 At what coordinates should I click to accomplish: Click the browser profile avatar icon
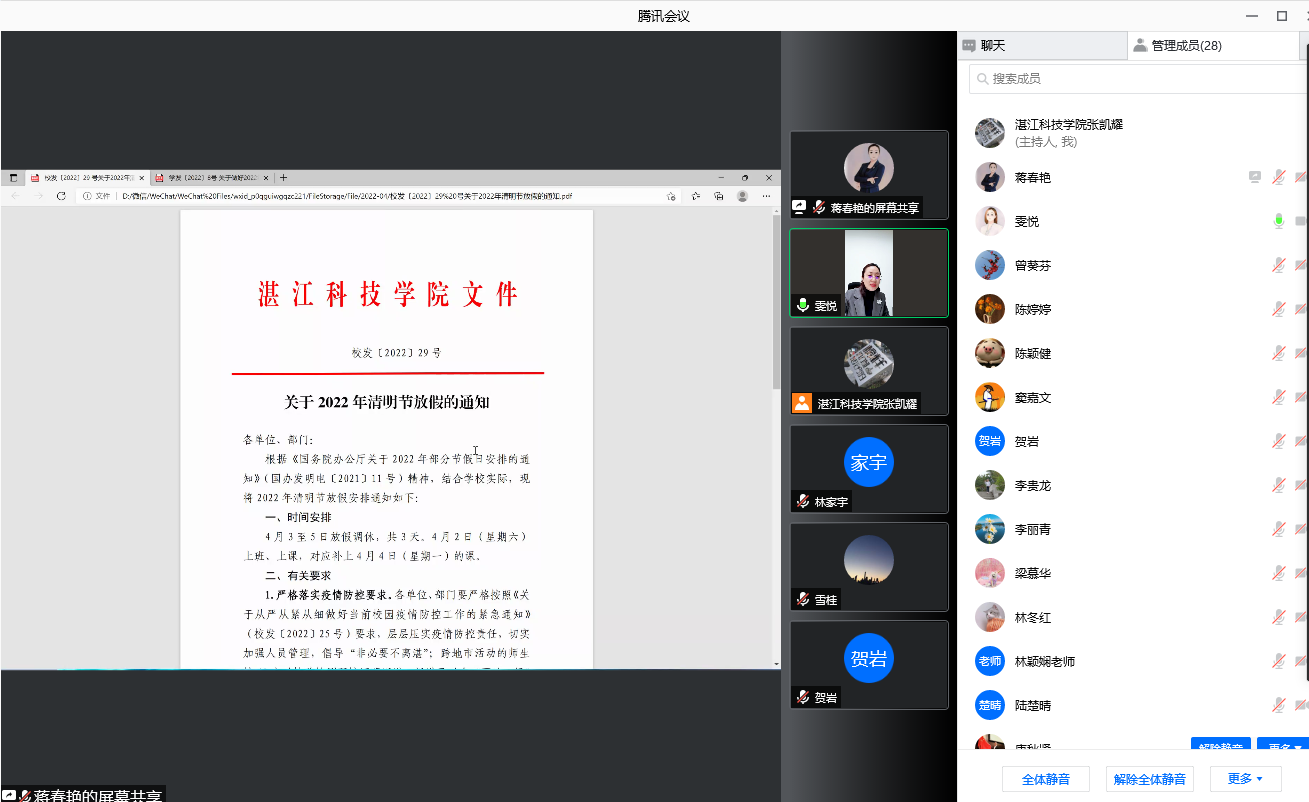pyautogui.click(x=742, y=196)
